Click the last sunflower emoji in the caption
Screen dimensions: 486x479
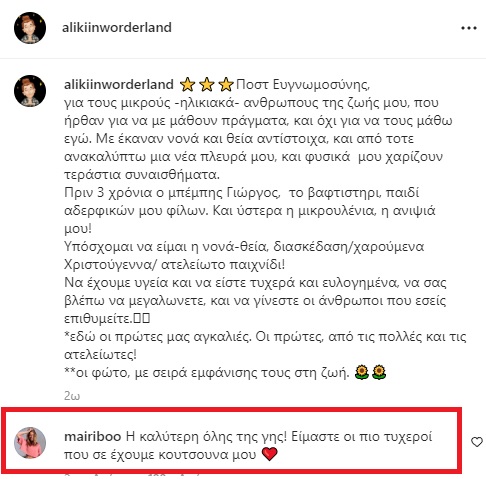pos(379,372)
